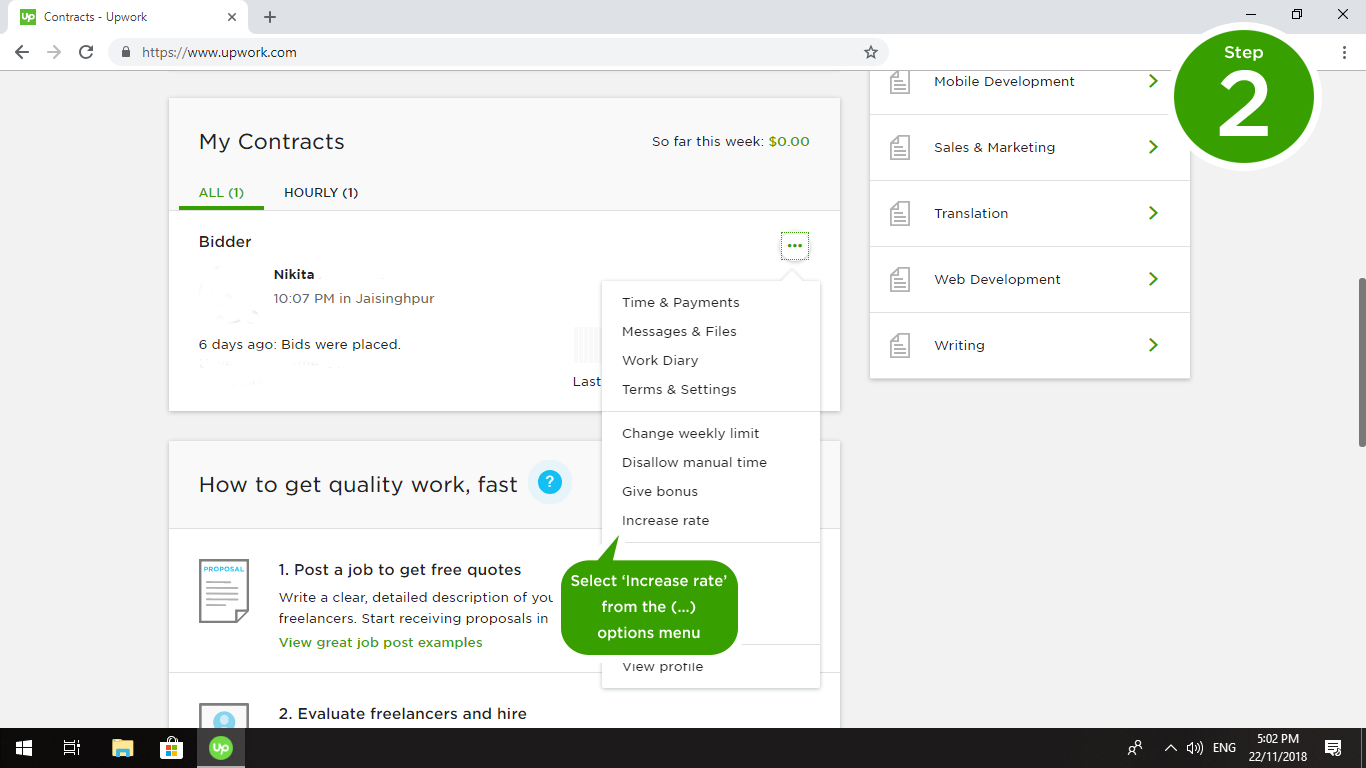Click the blue question mark help icon

(549, 482)
